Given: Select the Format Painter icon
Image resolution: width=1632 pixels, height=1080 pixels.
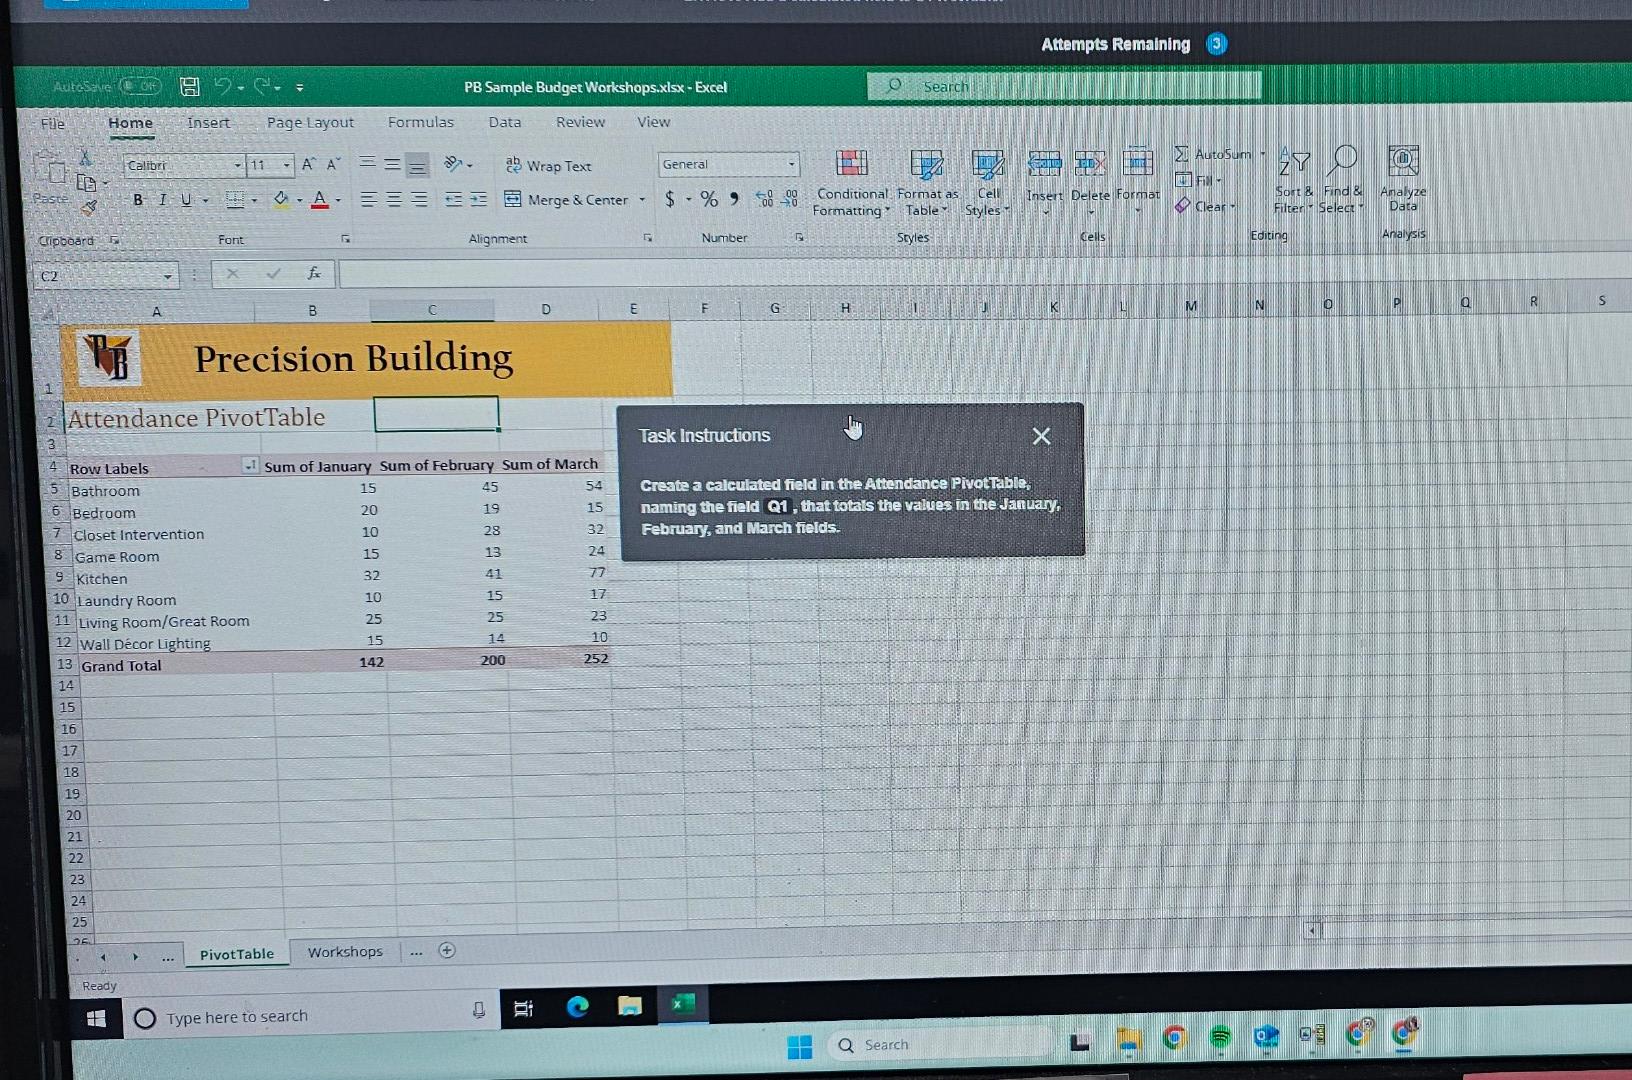Looking at the screenshot, I should coord(90,207).
